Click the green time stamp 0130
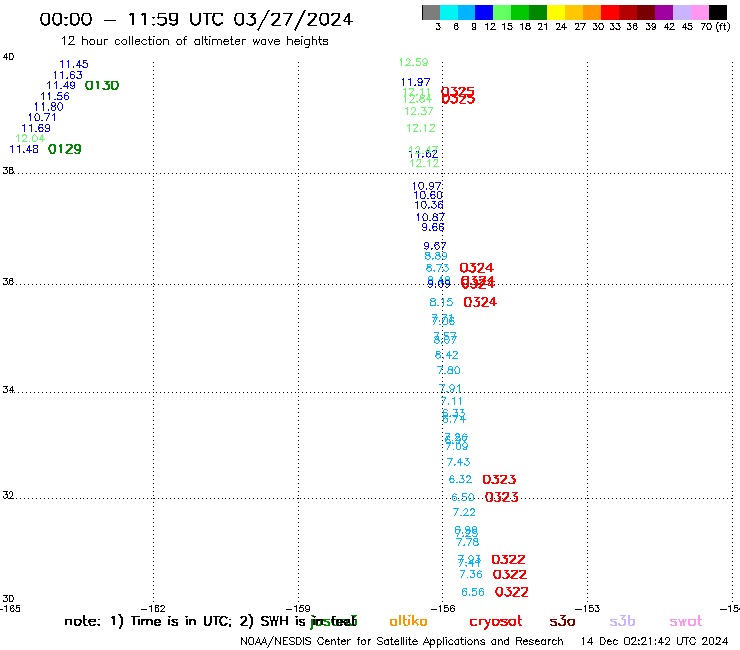This screenshot has height=650, width=740. point(102,85)
